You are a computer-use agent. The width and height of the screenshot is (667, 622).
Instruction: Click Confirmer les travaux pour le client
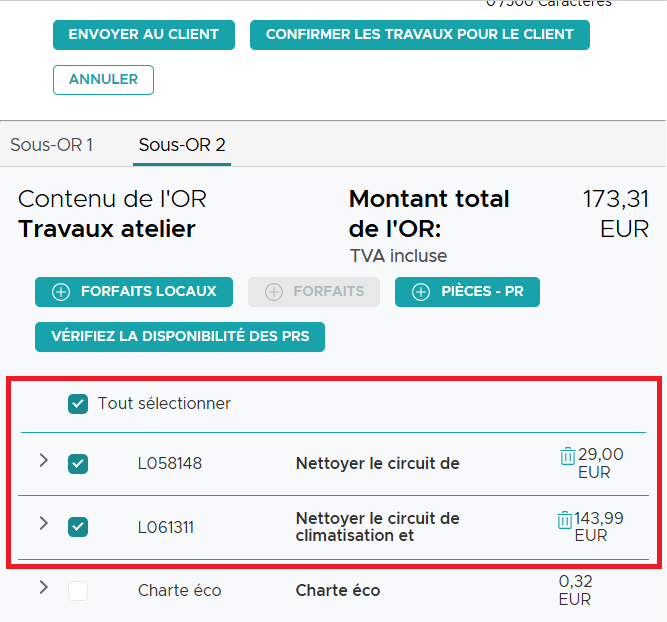419,34
